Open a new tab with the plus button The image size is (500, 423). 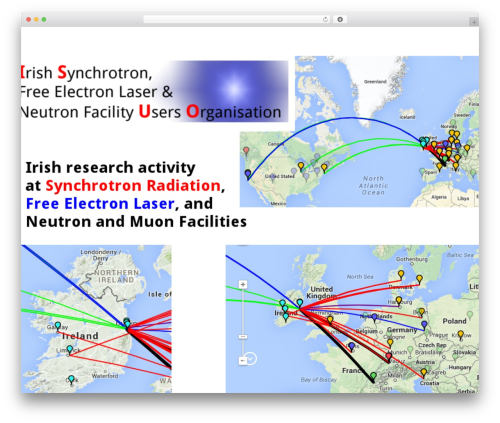(474, 22)
